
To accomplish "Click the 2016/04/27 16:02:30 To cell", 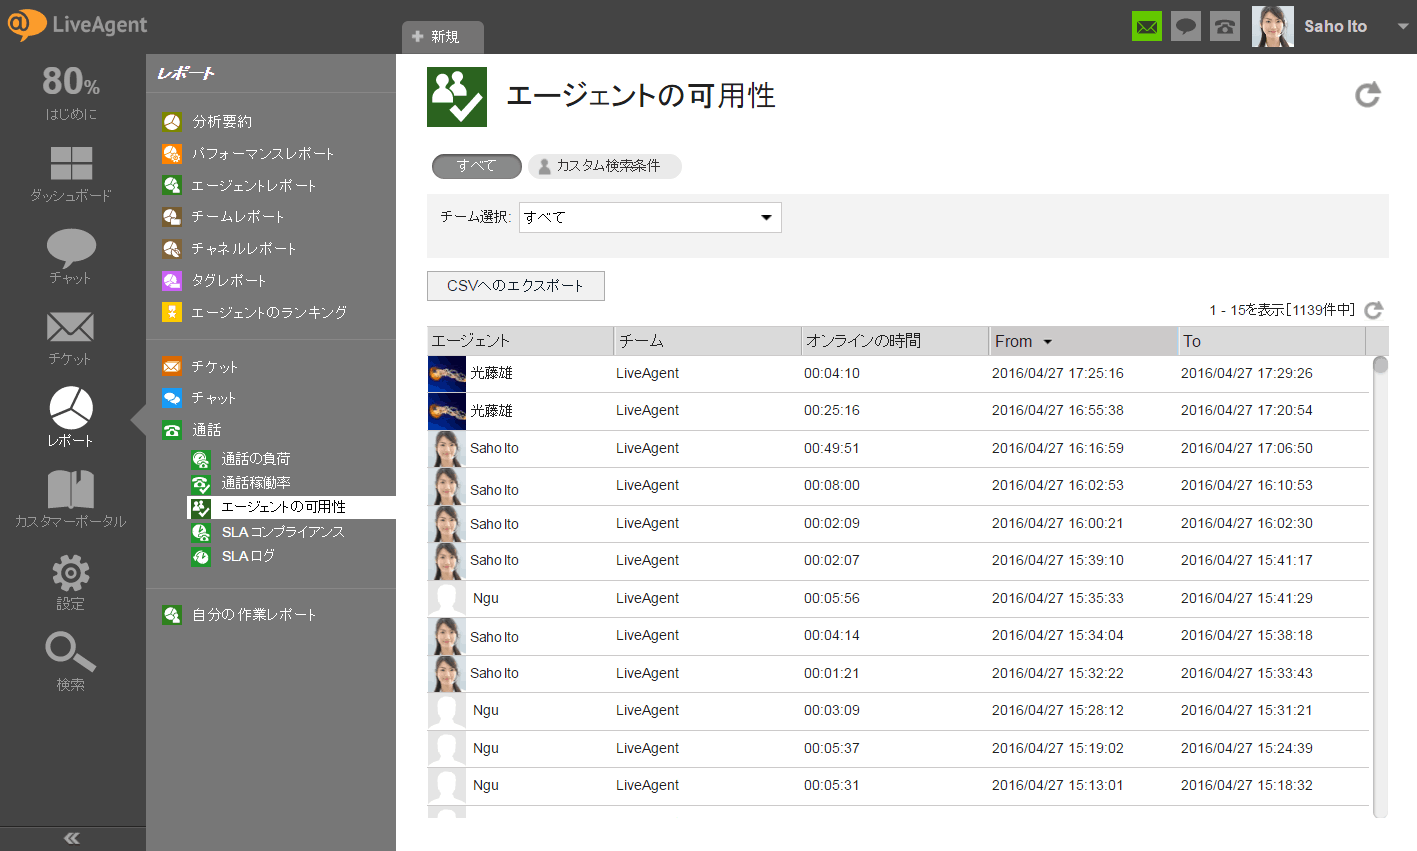I will click(x=1247, y=523).
